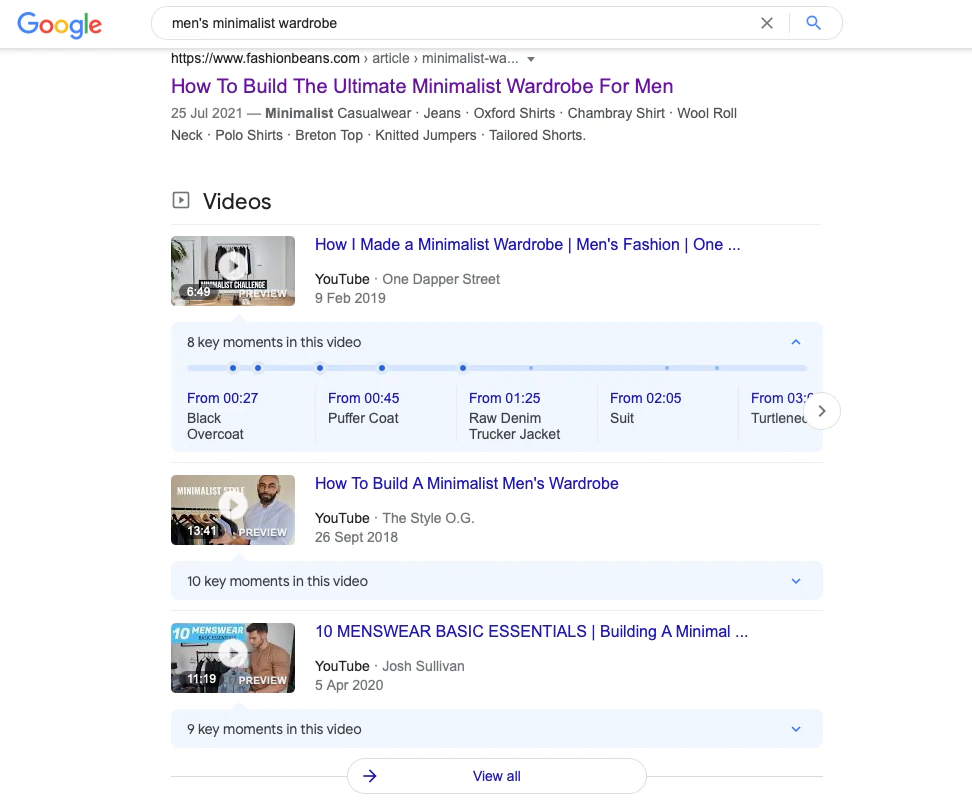The image size is (972, 803).
Task: Jump to the Suit key moment
Action: tap(645, 398)
